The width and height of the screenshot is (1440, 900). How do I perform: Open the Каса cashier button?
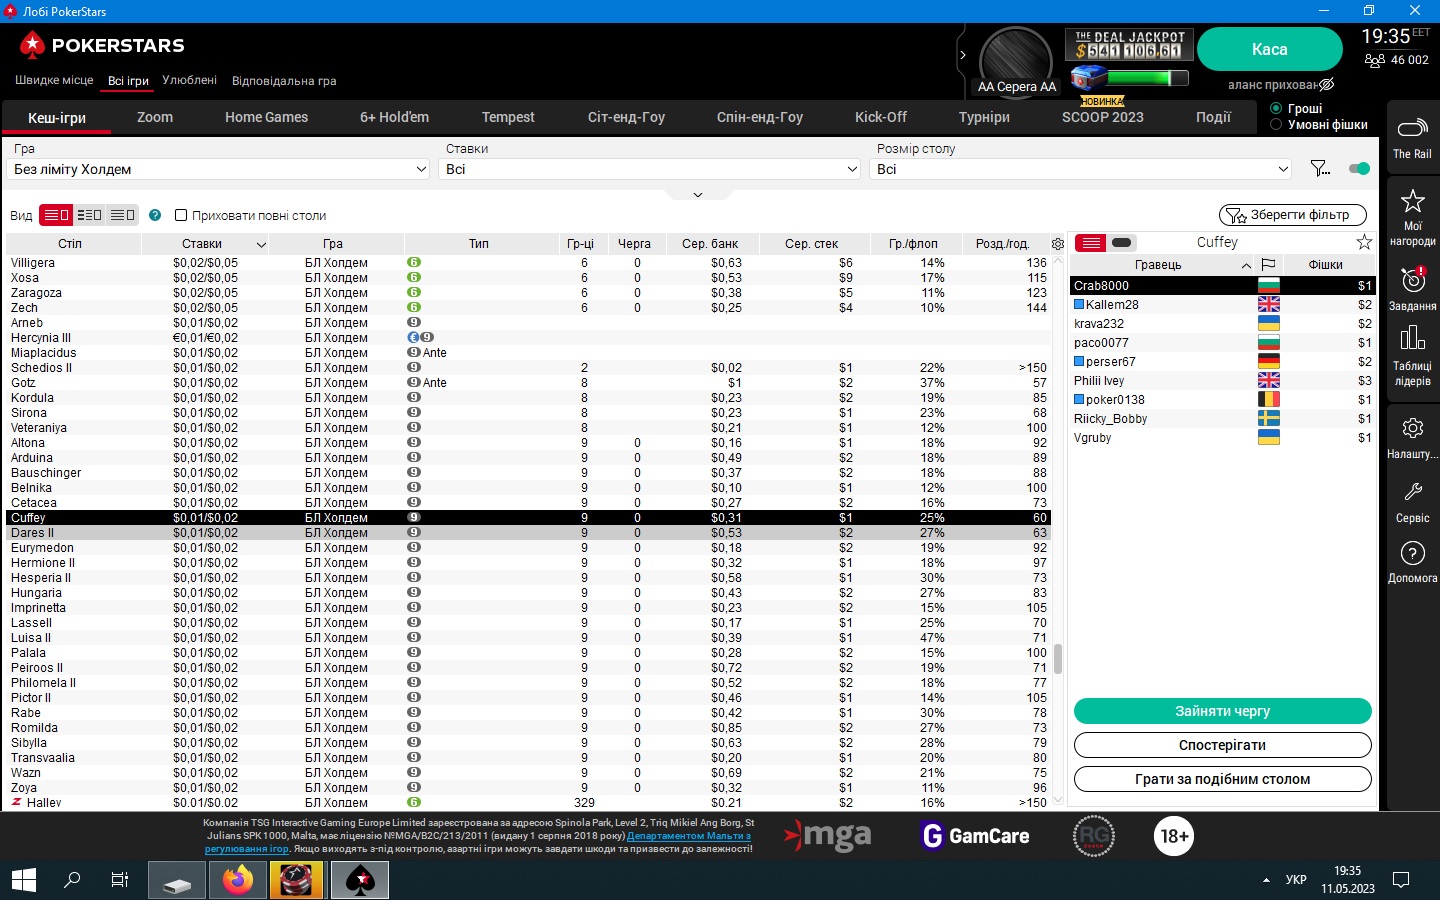[1269, 49]
